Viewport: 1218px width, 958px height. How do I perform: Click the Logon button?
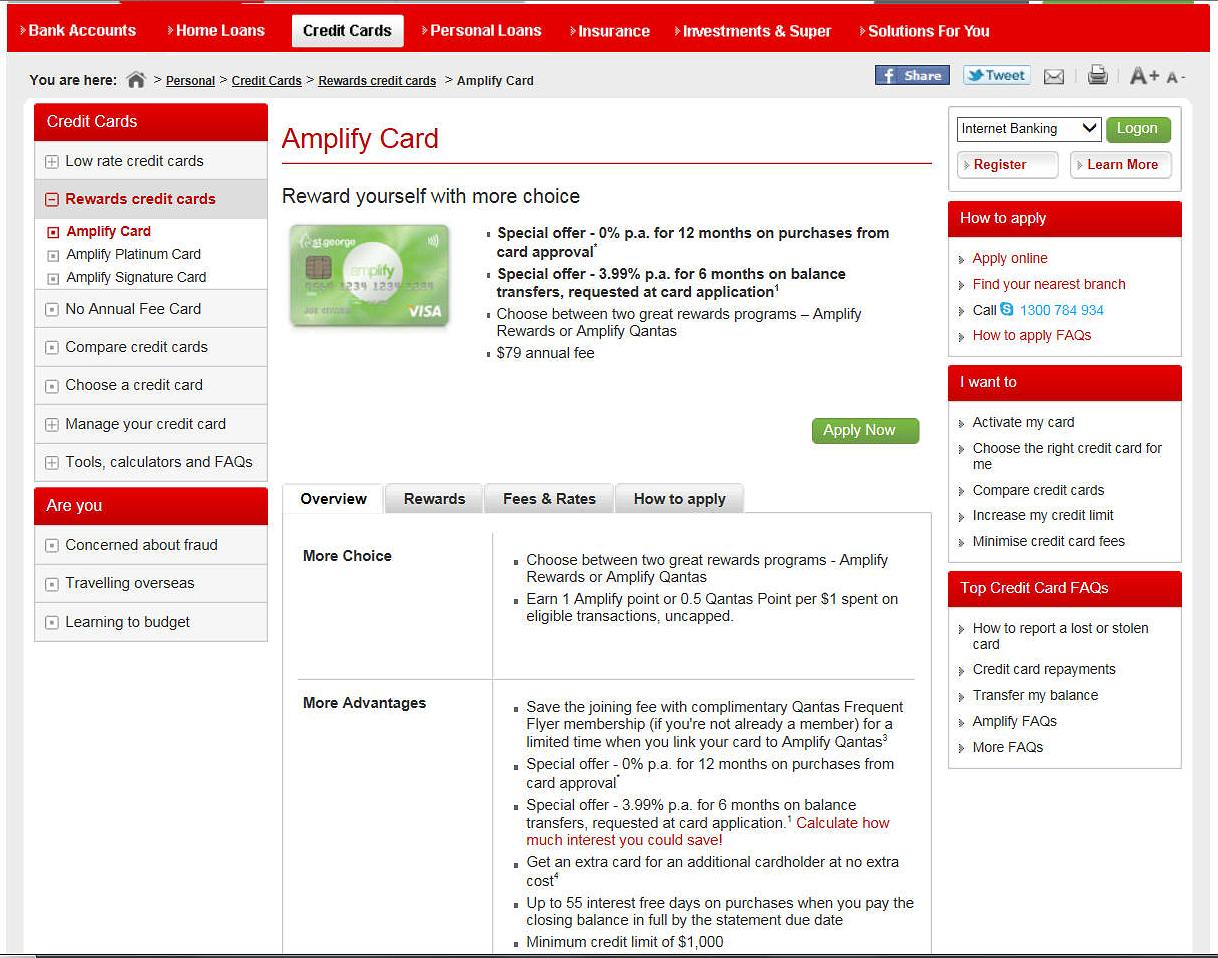tap(1138, 129)
